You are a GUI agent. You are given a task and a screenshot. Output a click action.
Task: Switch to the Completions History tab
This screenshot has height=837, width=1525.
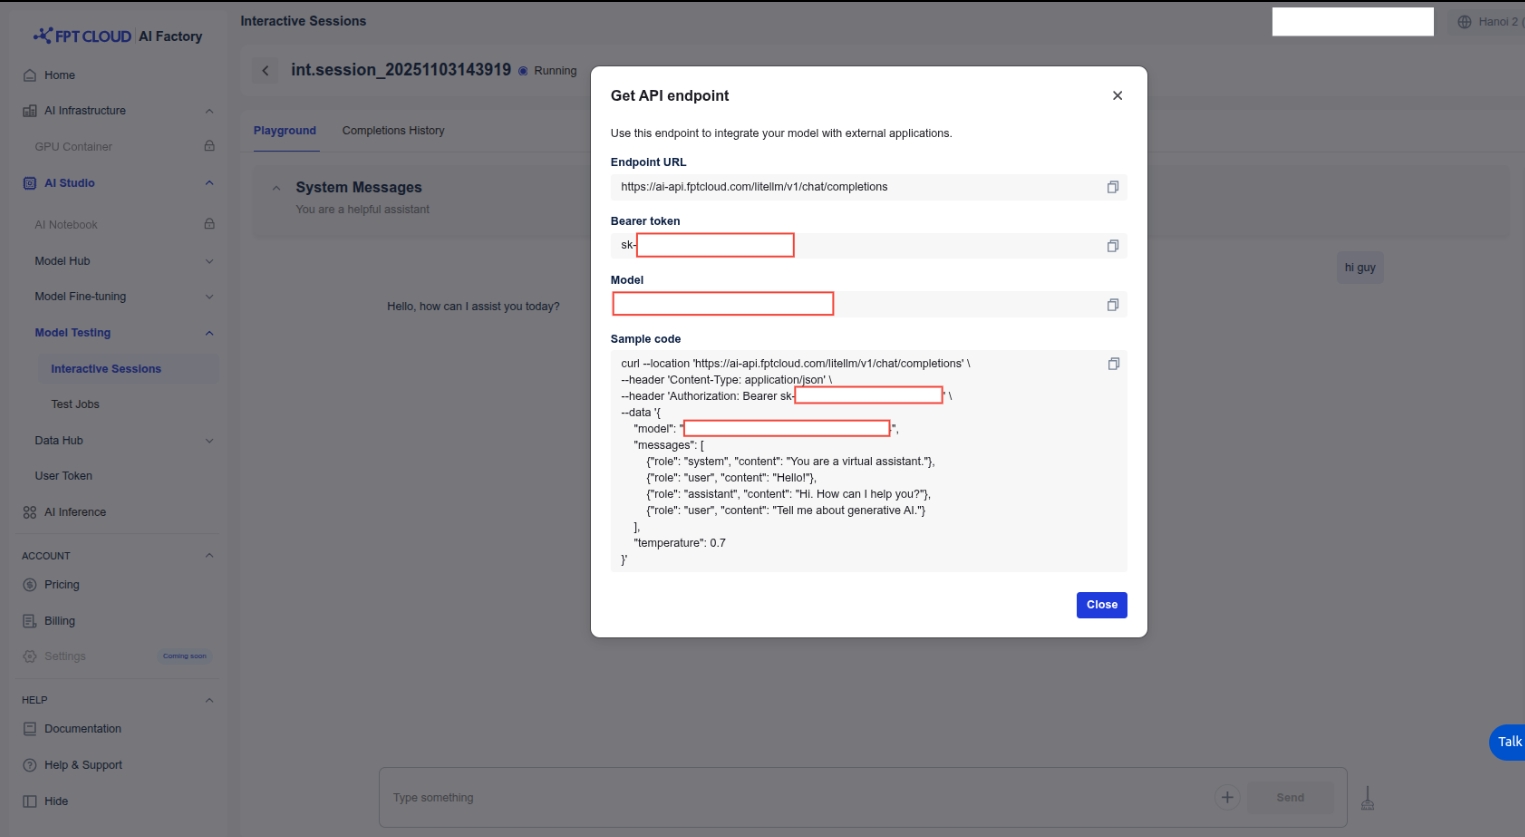[393, 131]
